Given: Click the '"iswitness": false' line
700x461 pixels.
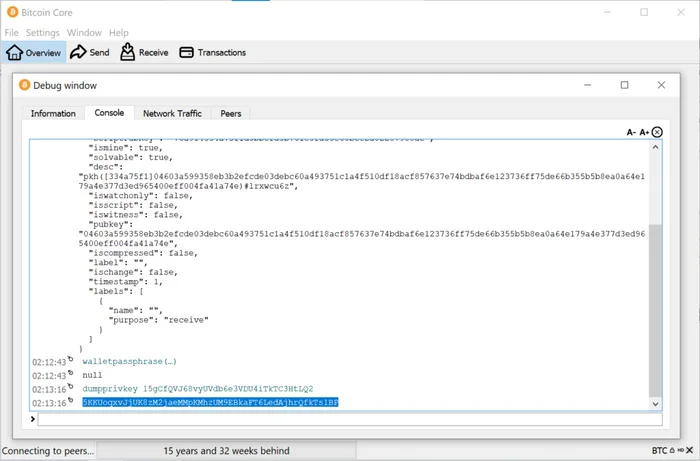Looking at the screenshot, I should tap(136, 215).
